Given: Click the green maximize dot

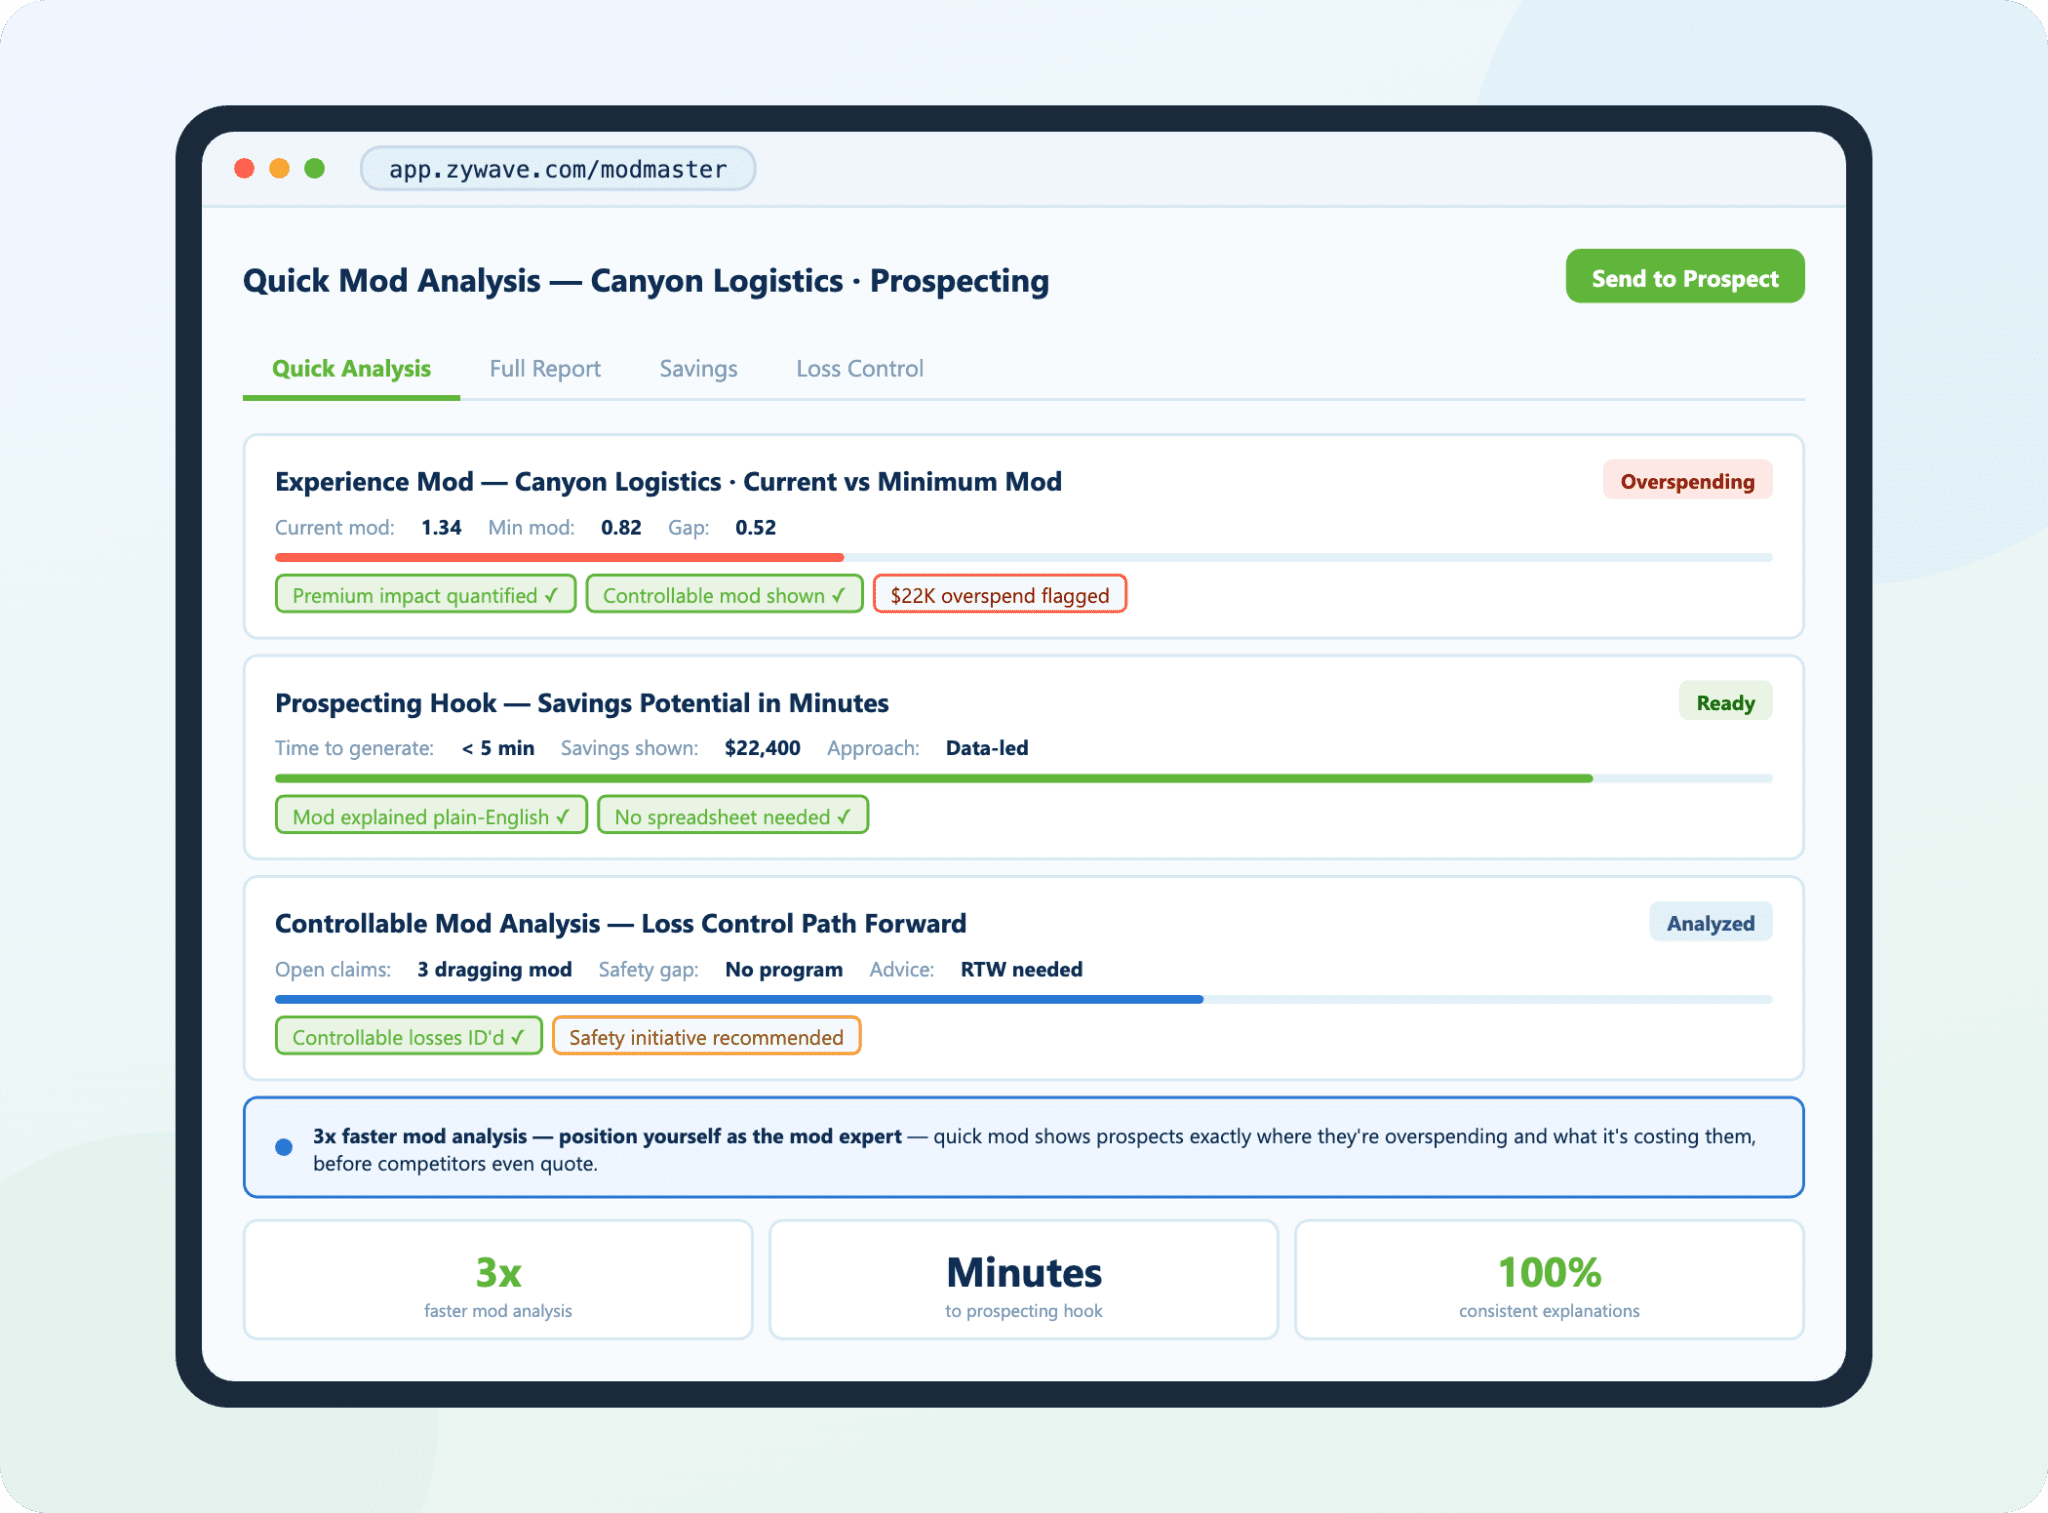Looking at the screenshot, I should (x=314, y=168).
